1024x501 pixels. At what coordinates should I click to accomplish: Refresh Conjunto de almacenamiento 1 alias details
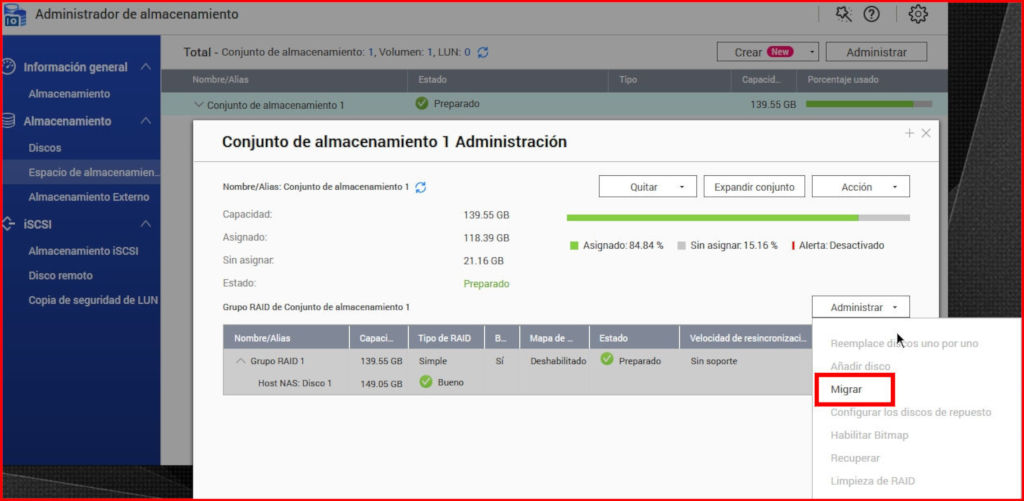421,187
